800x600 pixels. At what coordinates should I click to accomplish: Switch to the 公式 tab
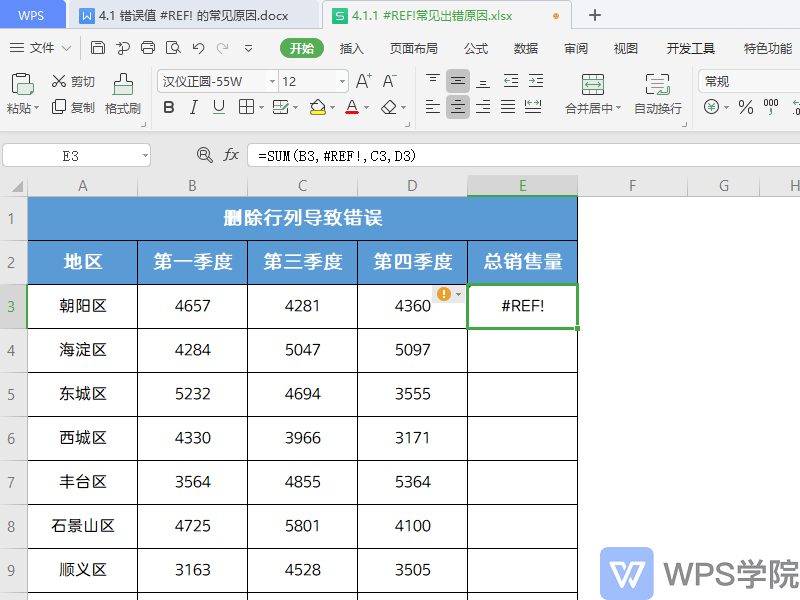[476, 48]
